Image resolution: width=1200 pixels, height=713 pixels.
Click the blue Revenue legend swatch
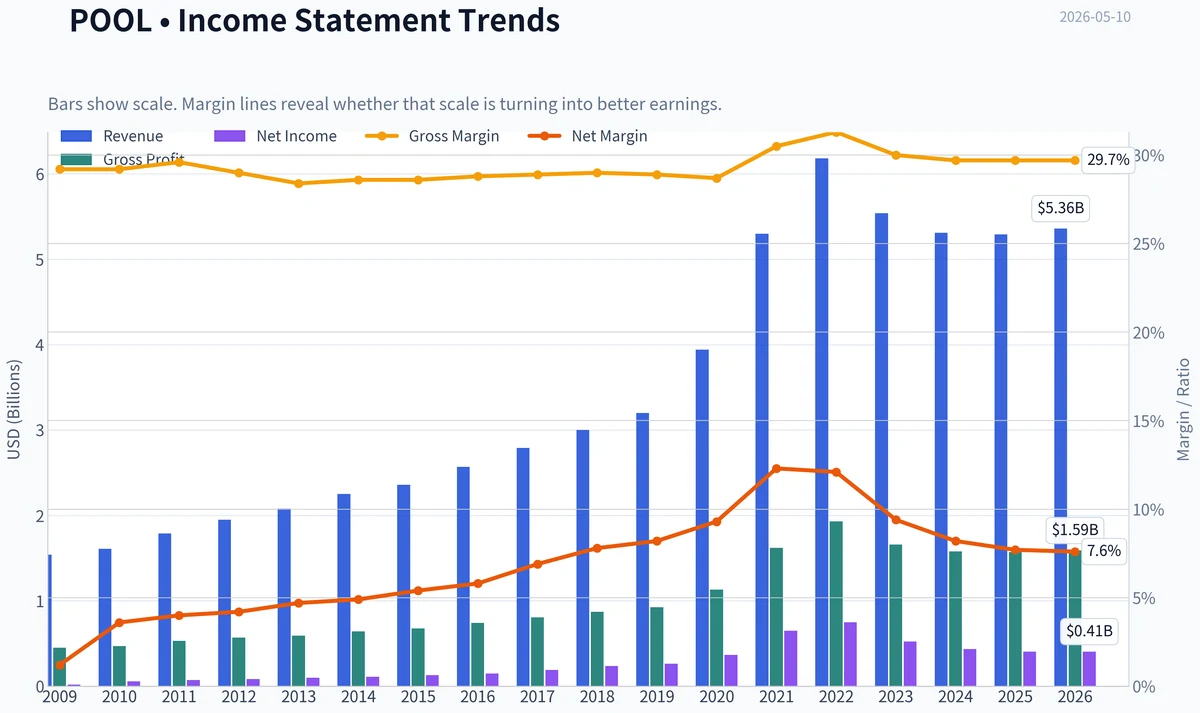point(76,136)
